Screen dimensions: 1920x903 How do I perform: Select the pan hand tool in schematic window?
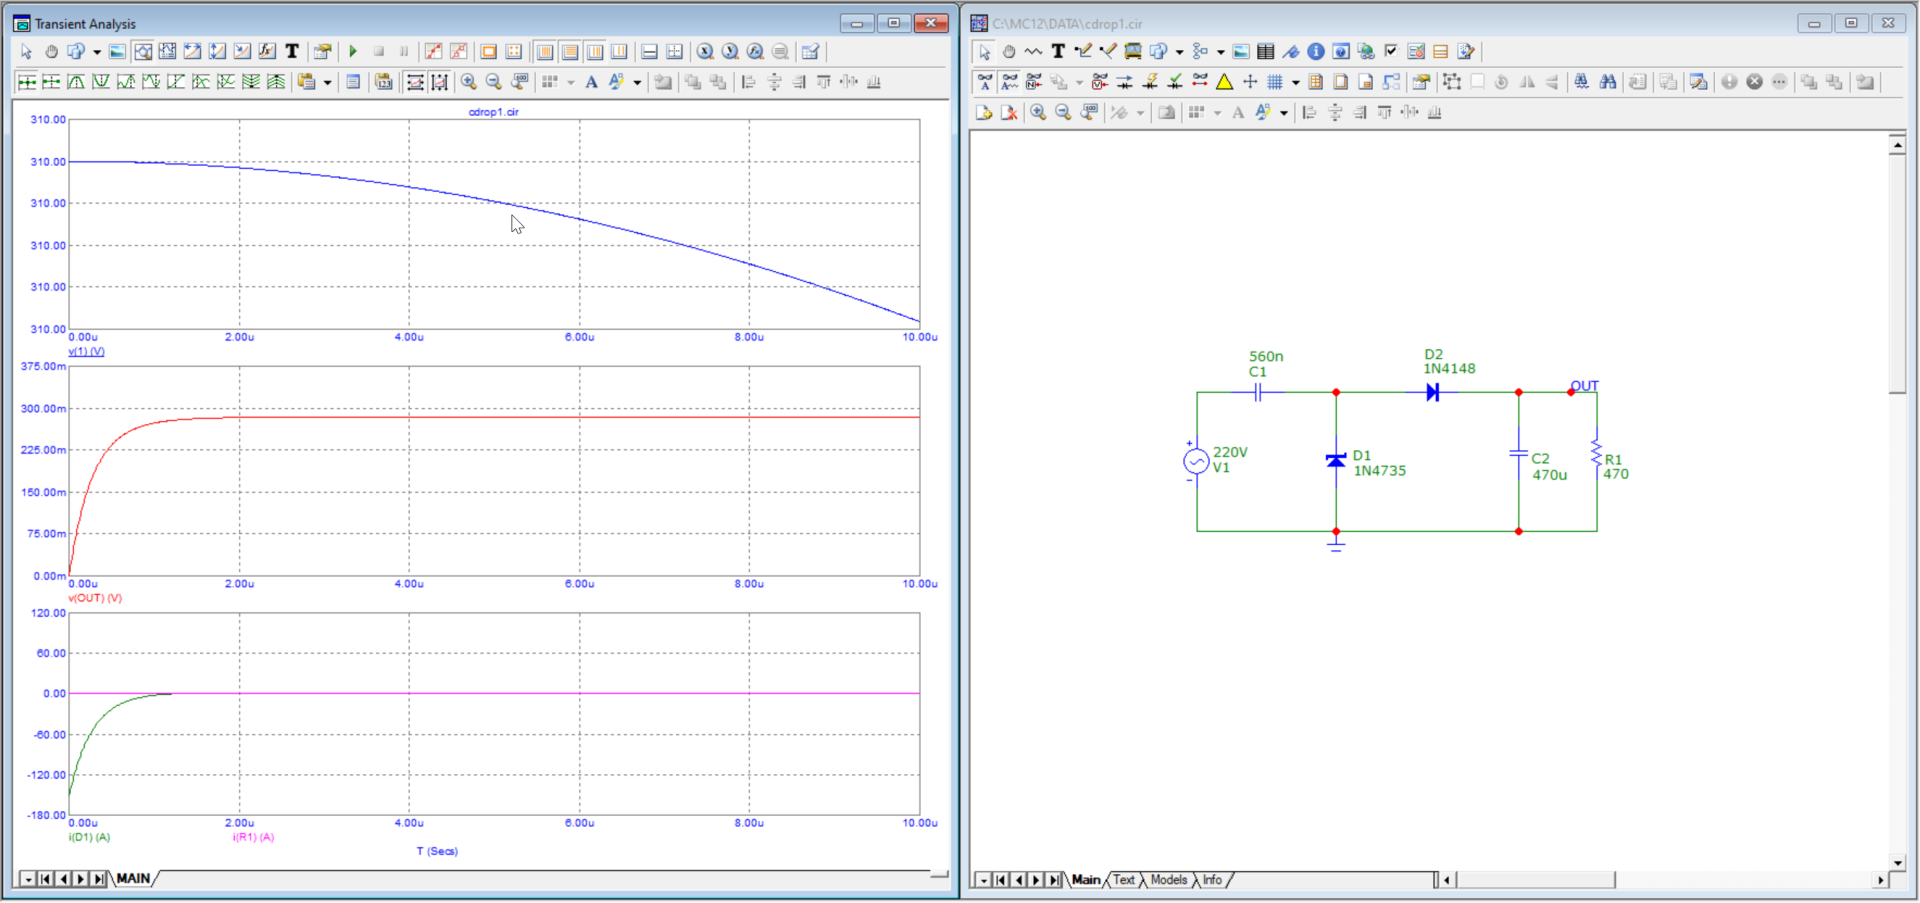click(1009, 52)
